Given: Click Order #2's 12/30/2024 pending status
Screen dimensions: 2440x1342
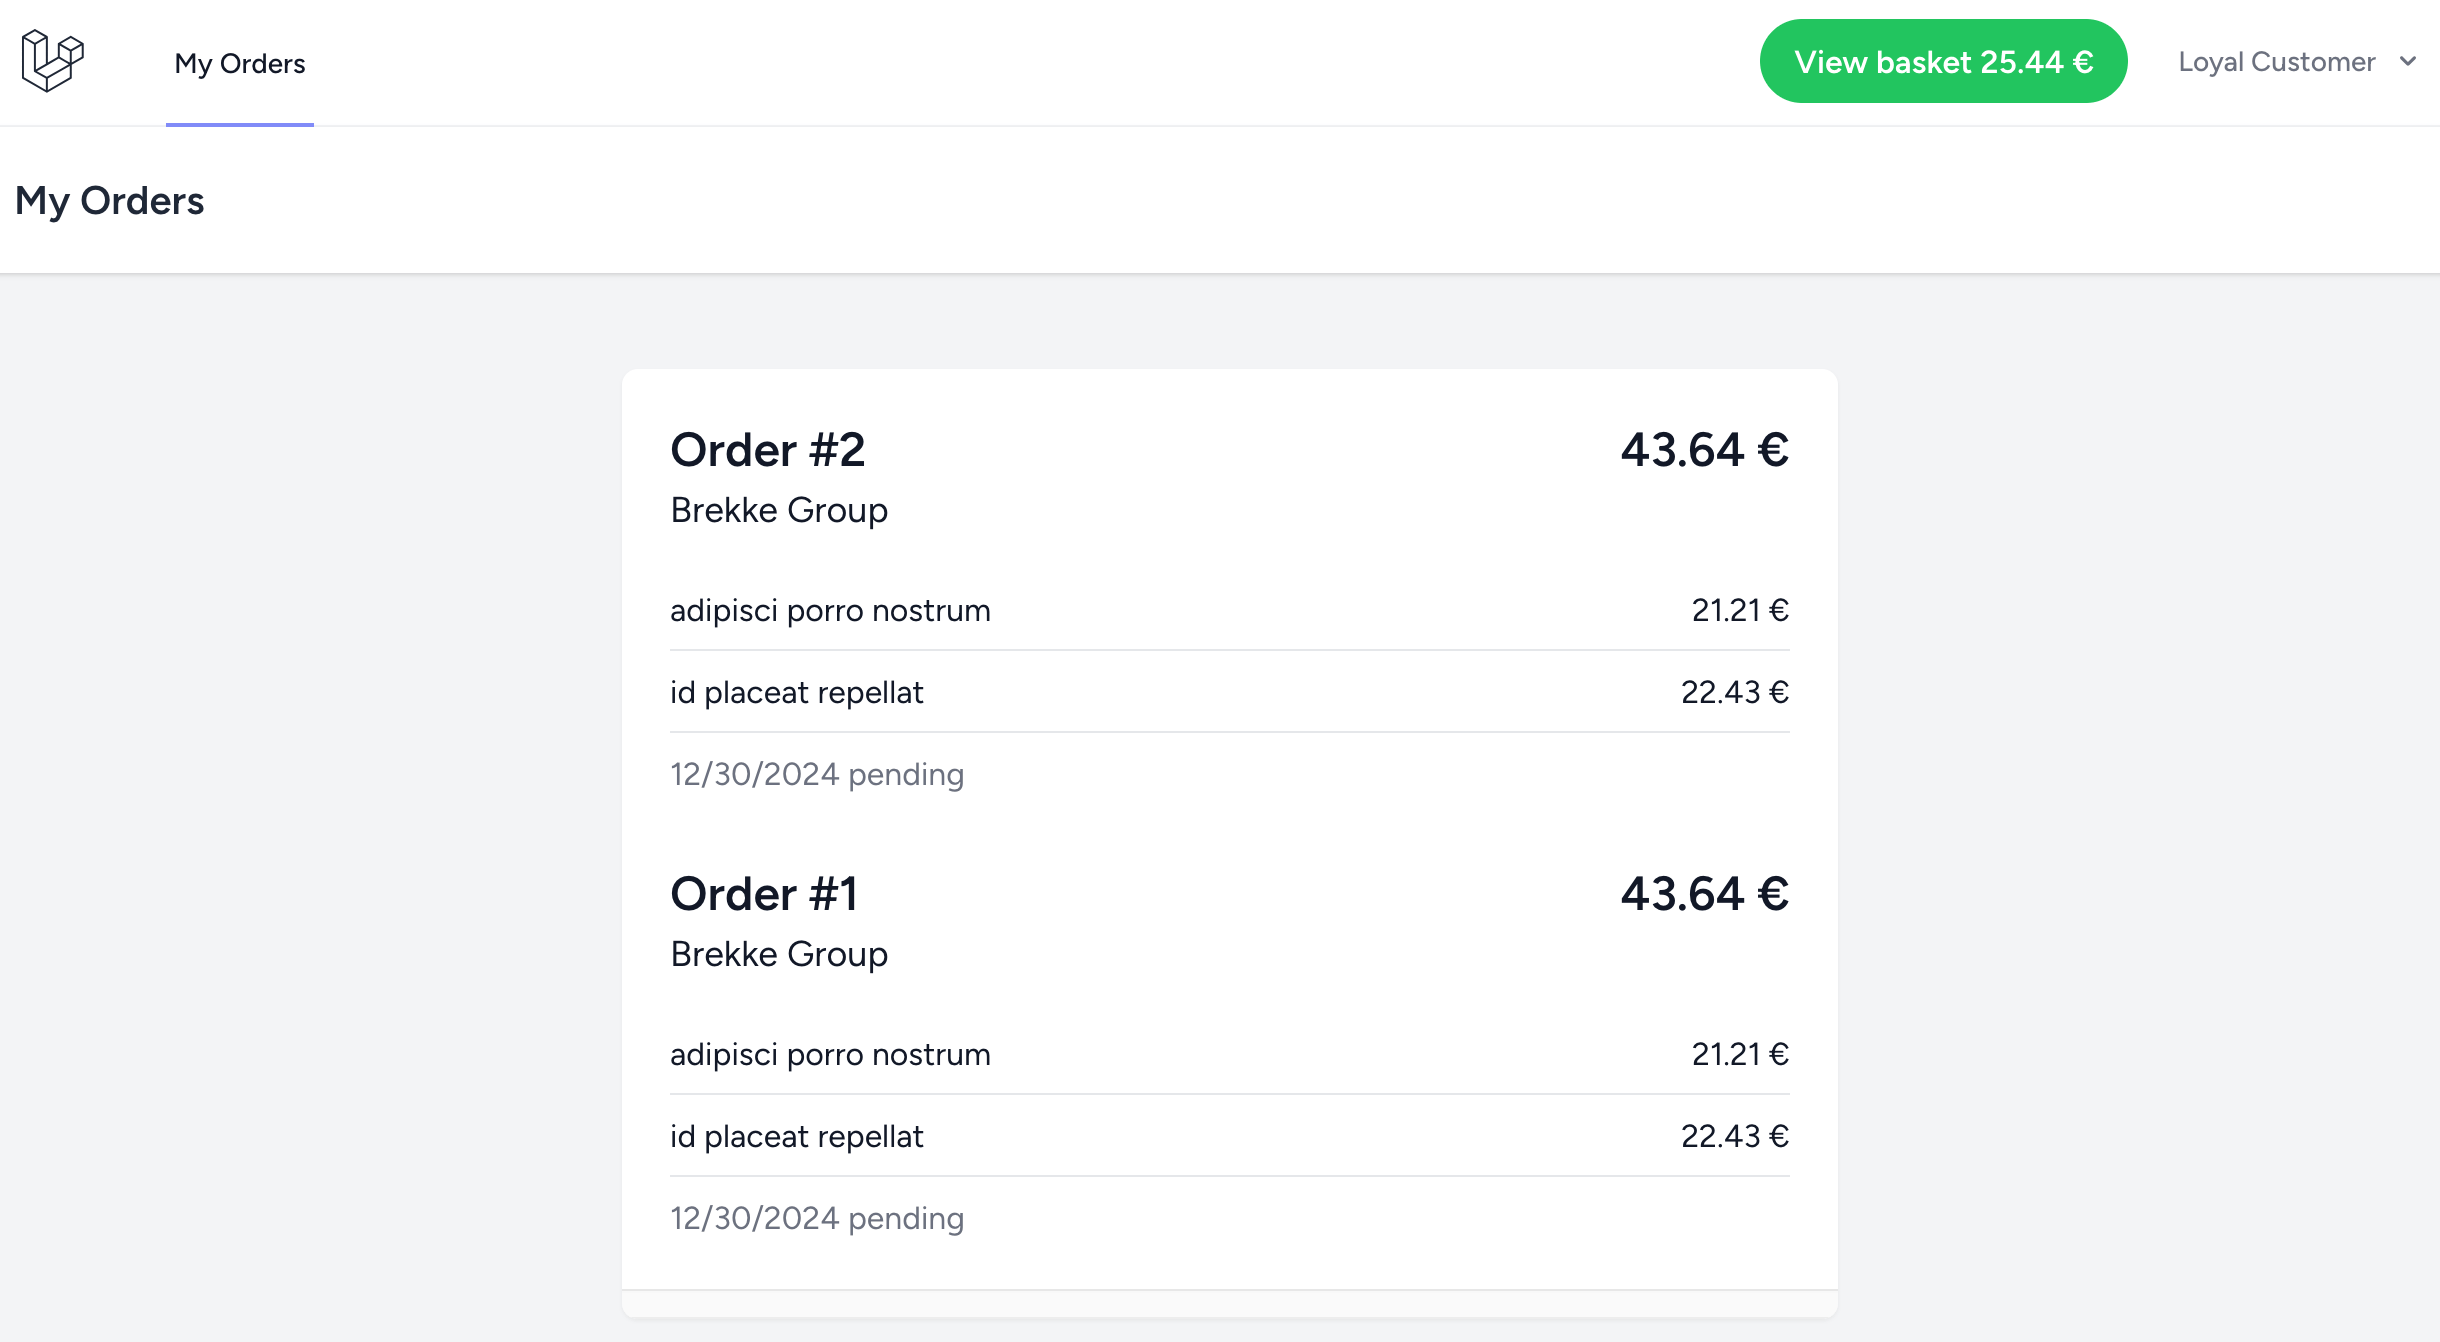Looking at the screenshot, I should (x=817, y=774).
